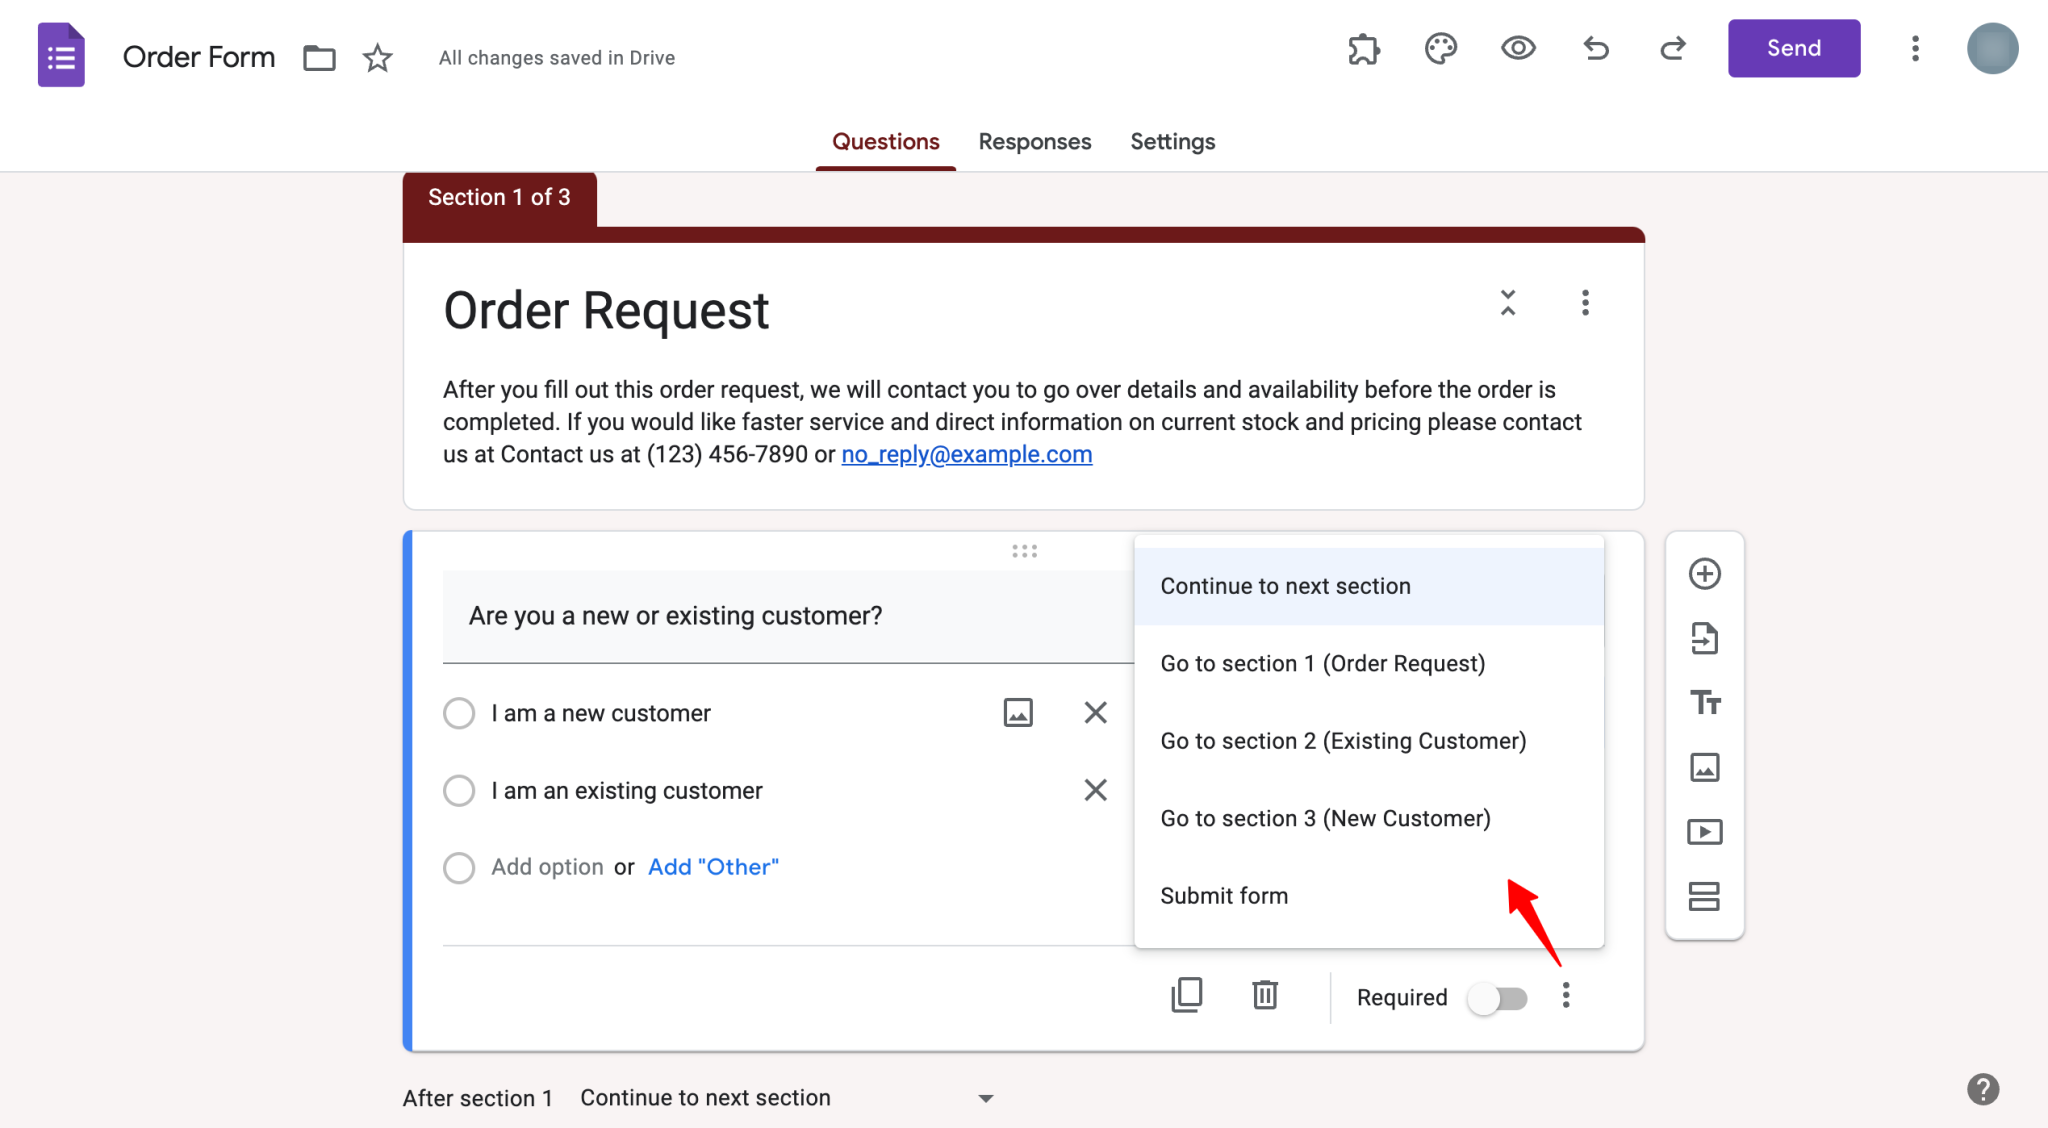Screen dimensions: 2048x1128
Task: Preview form with the eye icon
Action: pyautogui.click(x=1518, y=48)
